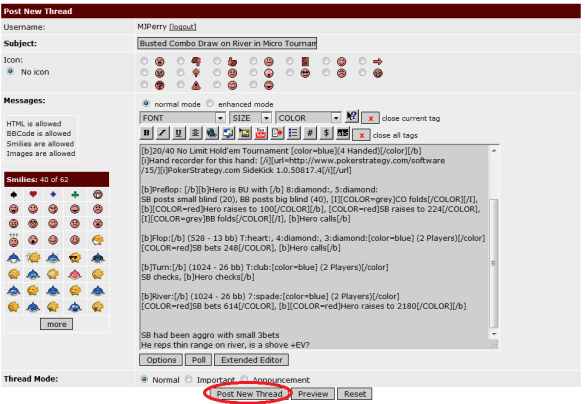585x404 pixels.
Task: Select the red arrow post icon radio
Action: pos(362,61)
